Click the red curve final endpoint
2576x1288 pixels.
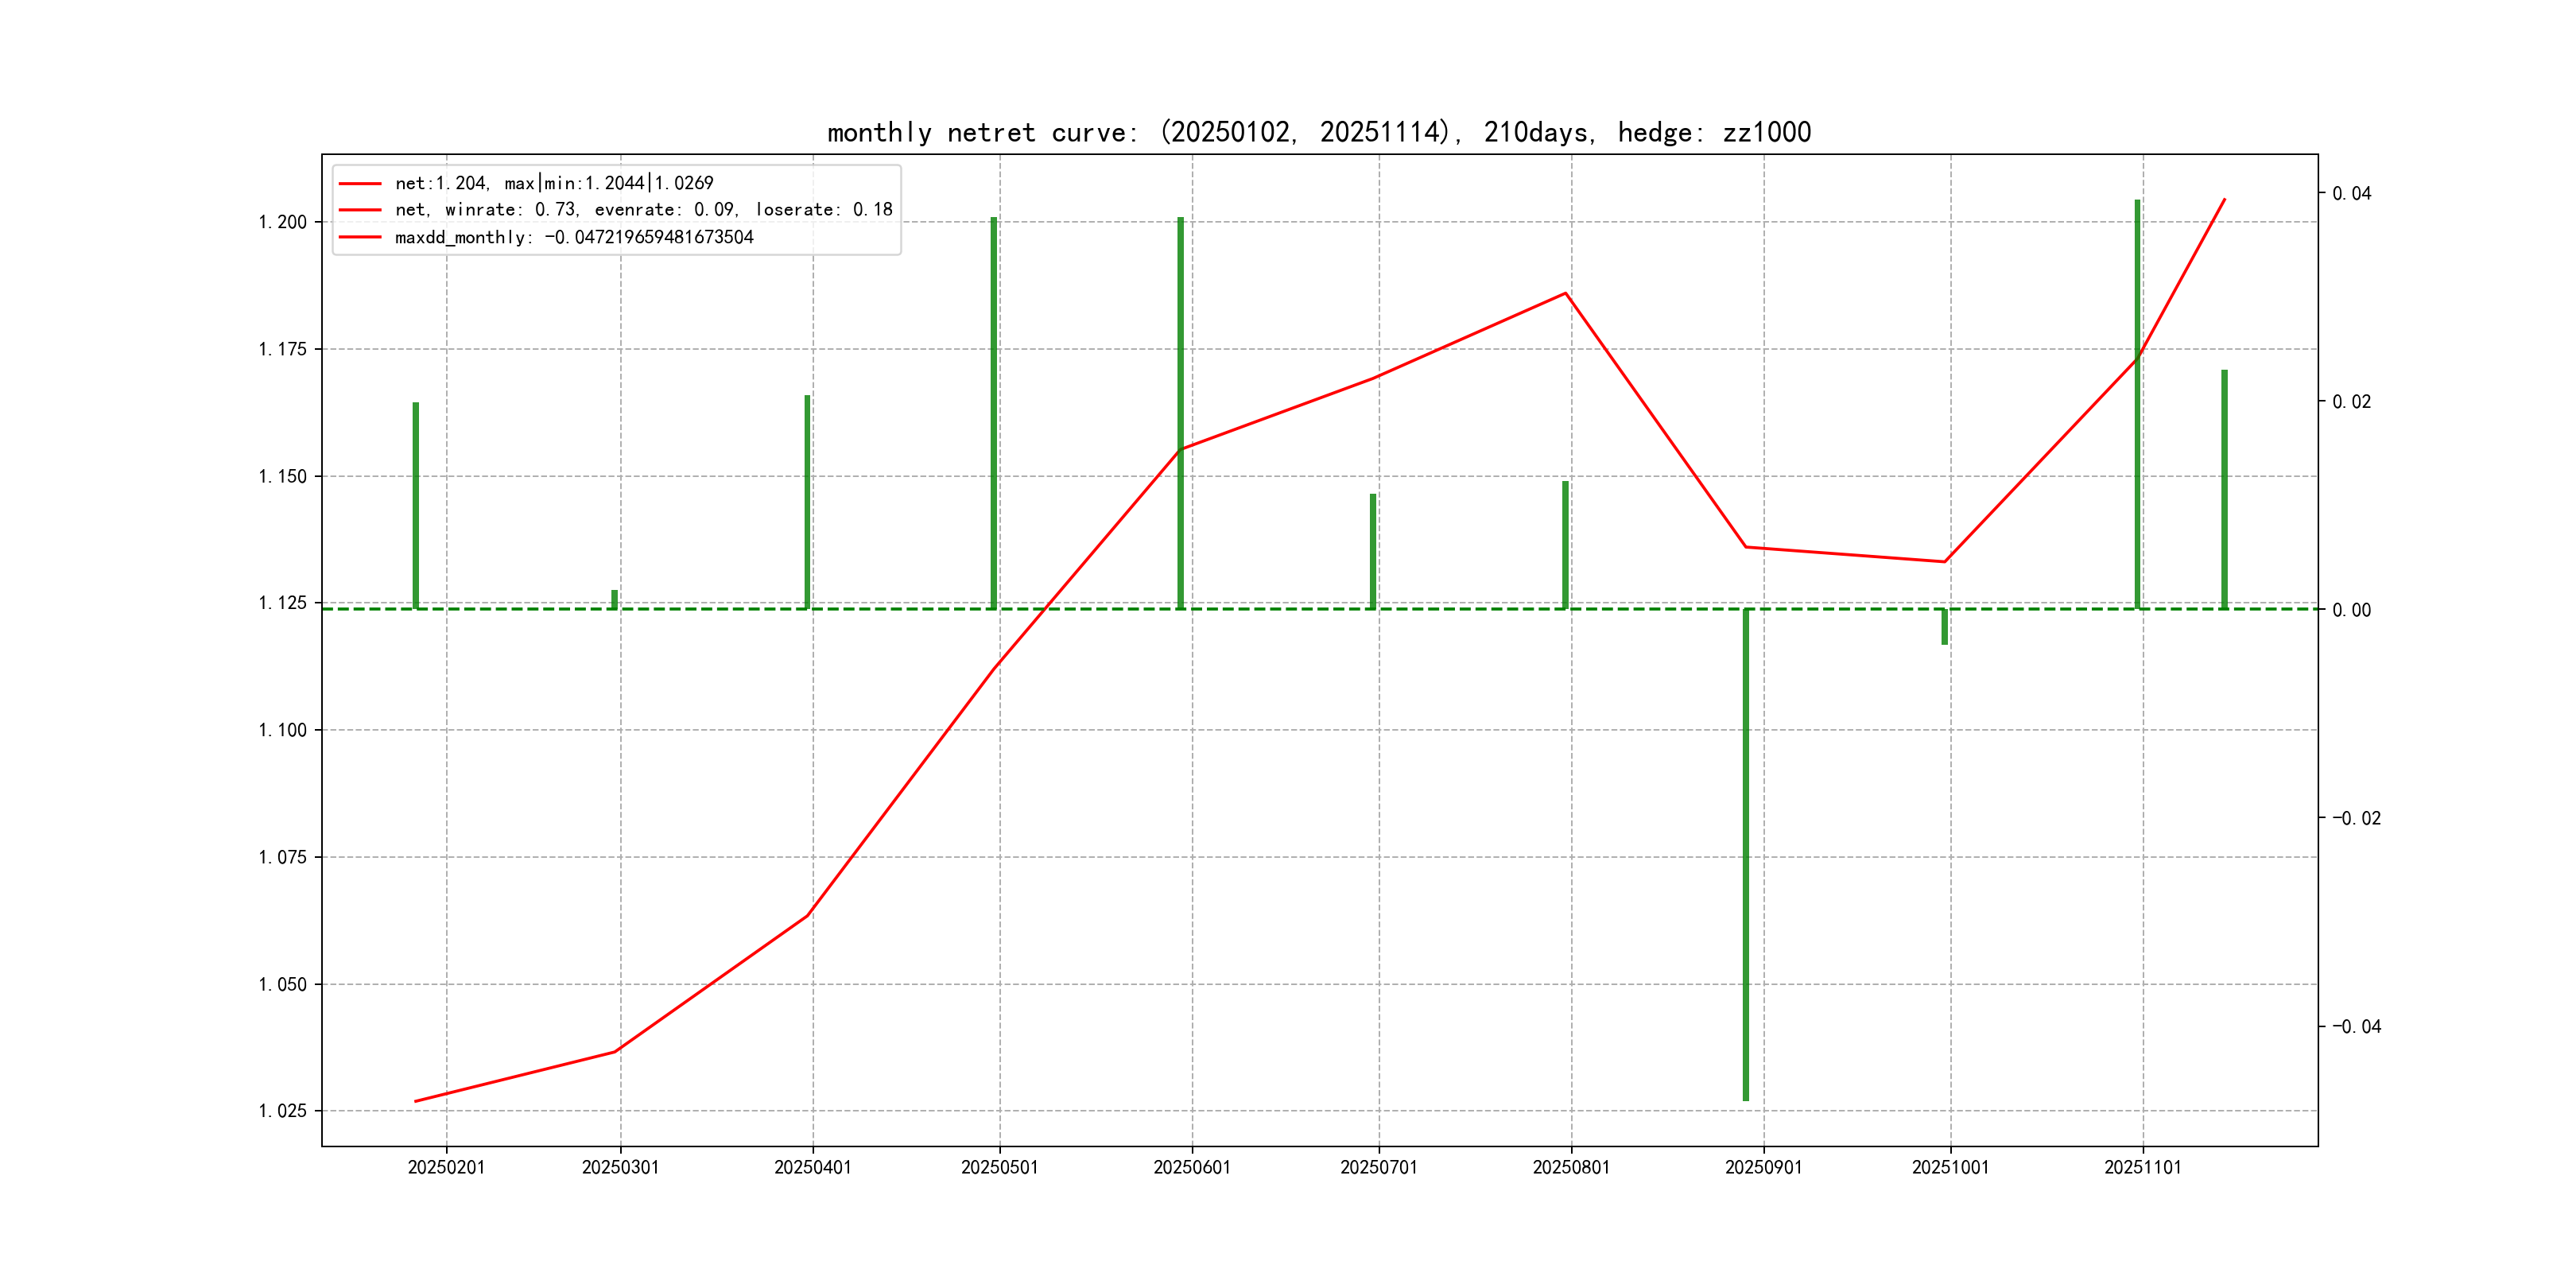2224,199
